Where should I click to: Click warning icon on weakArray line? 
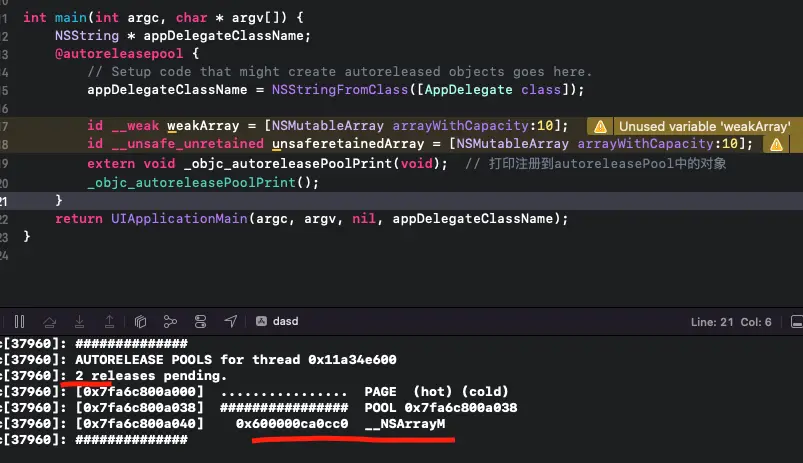tap(600, 126)
